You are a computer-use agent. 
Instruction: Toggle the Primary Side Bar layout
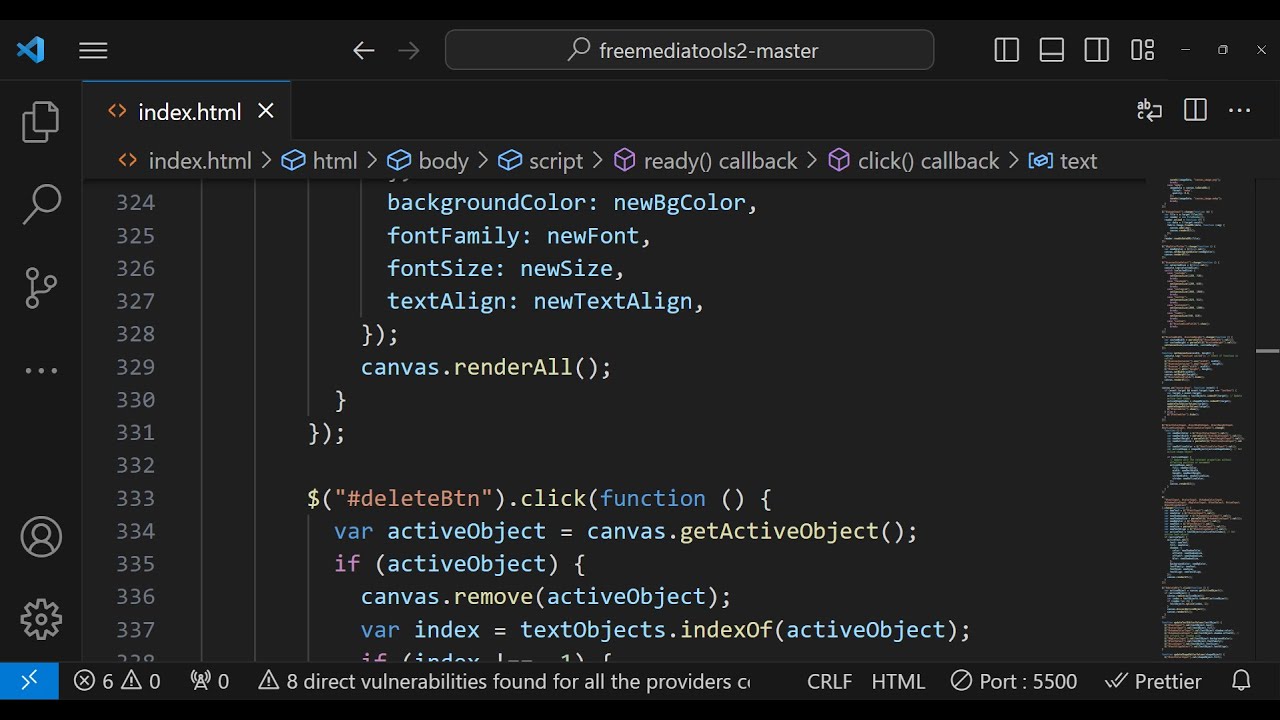1007,50
